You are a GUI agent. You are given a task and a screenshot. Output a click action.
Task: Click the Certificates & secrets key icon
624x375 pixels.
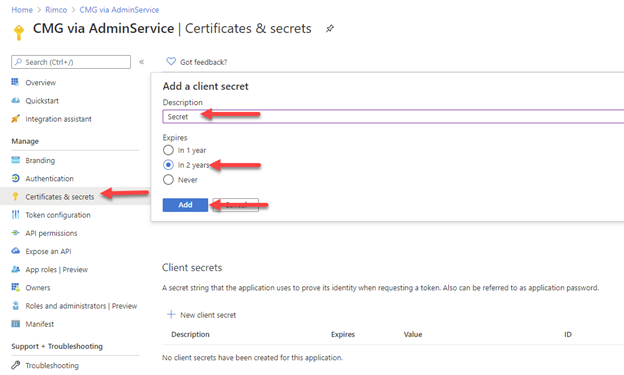click(x=15, y=196)
